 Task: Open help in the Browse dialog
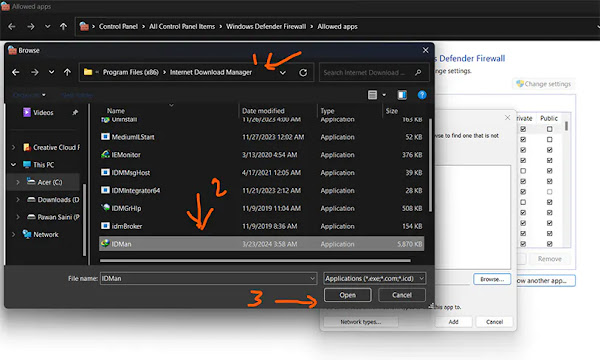click(422, 95)
